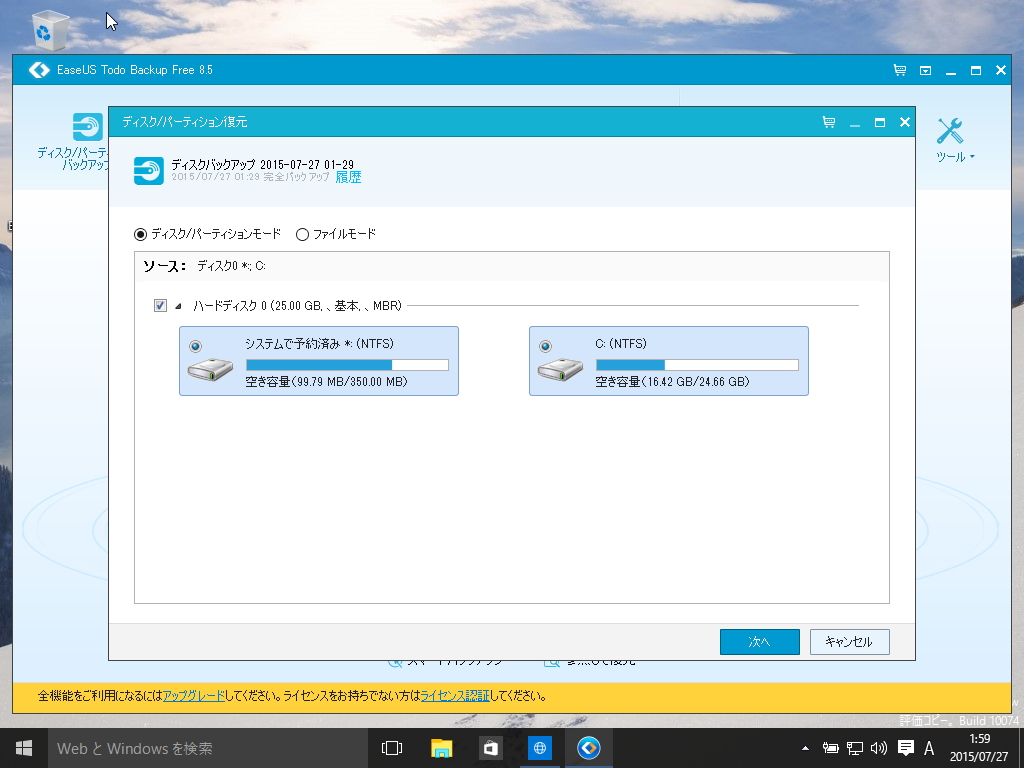The image size is (1024, 768).
Task: Click shopping cart icon in main EaseUS title bar
Action: 900,70
